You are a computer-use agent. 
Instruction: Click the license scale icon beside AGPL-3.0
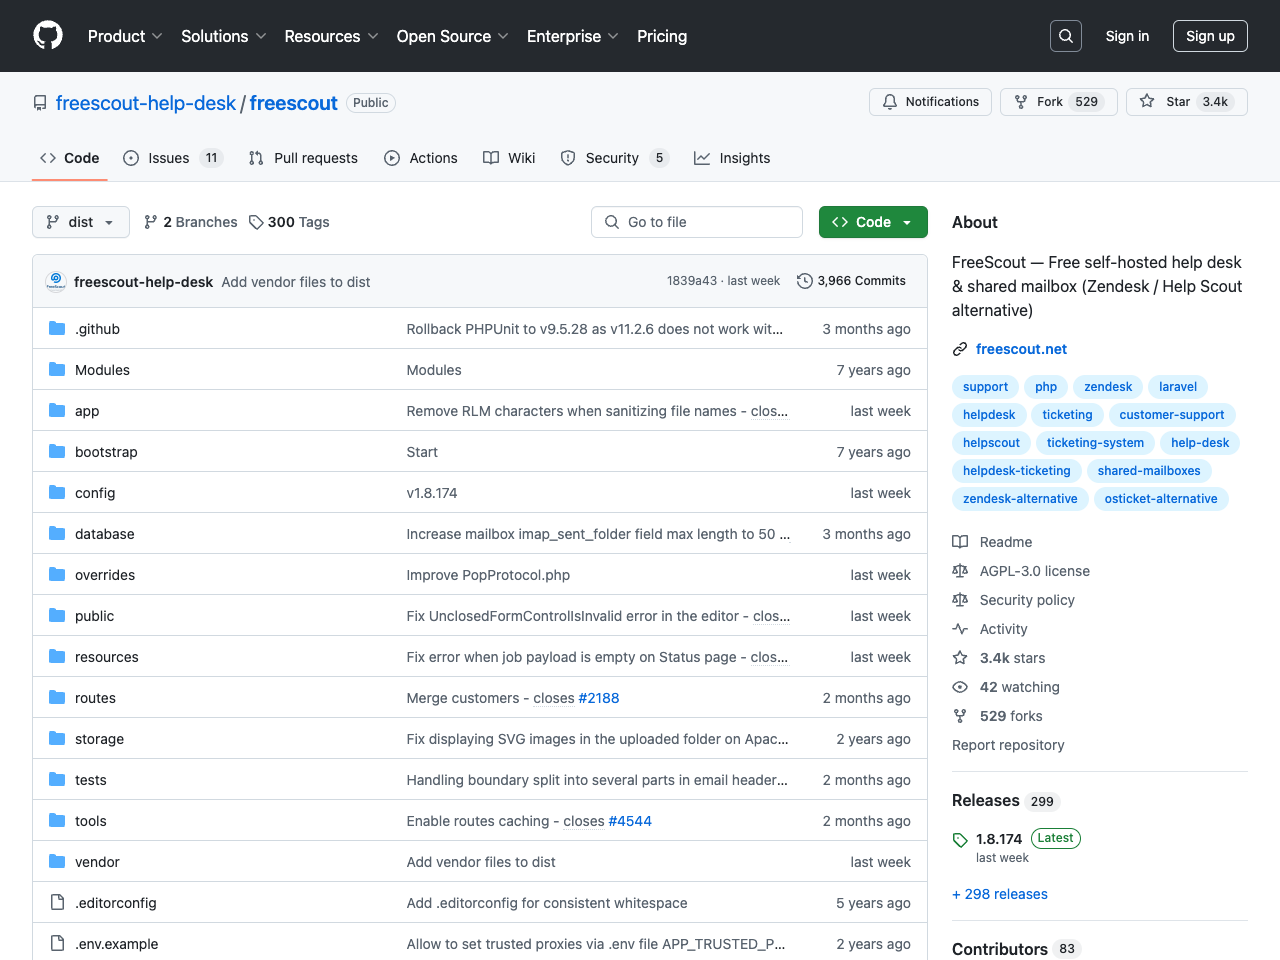click(x=960, y=571)
